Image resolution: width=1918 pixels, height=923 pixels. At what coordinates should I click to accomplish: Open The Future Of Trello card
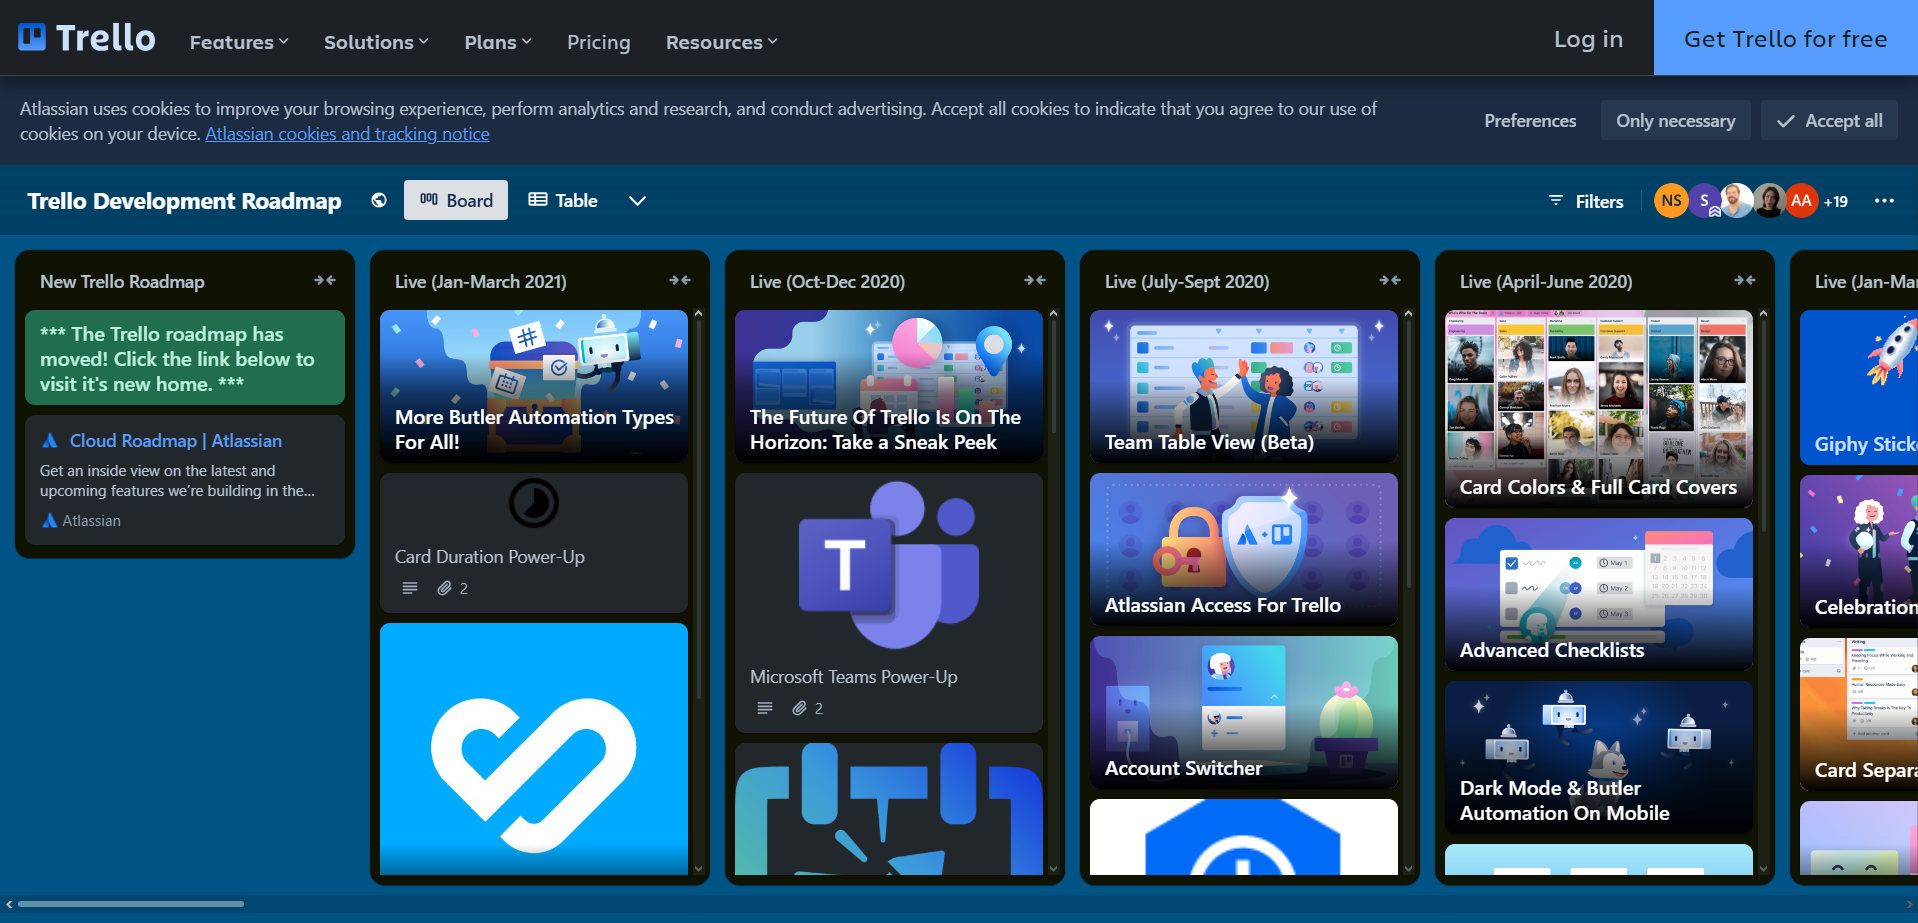click(x=889, y=386)
